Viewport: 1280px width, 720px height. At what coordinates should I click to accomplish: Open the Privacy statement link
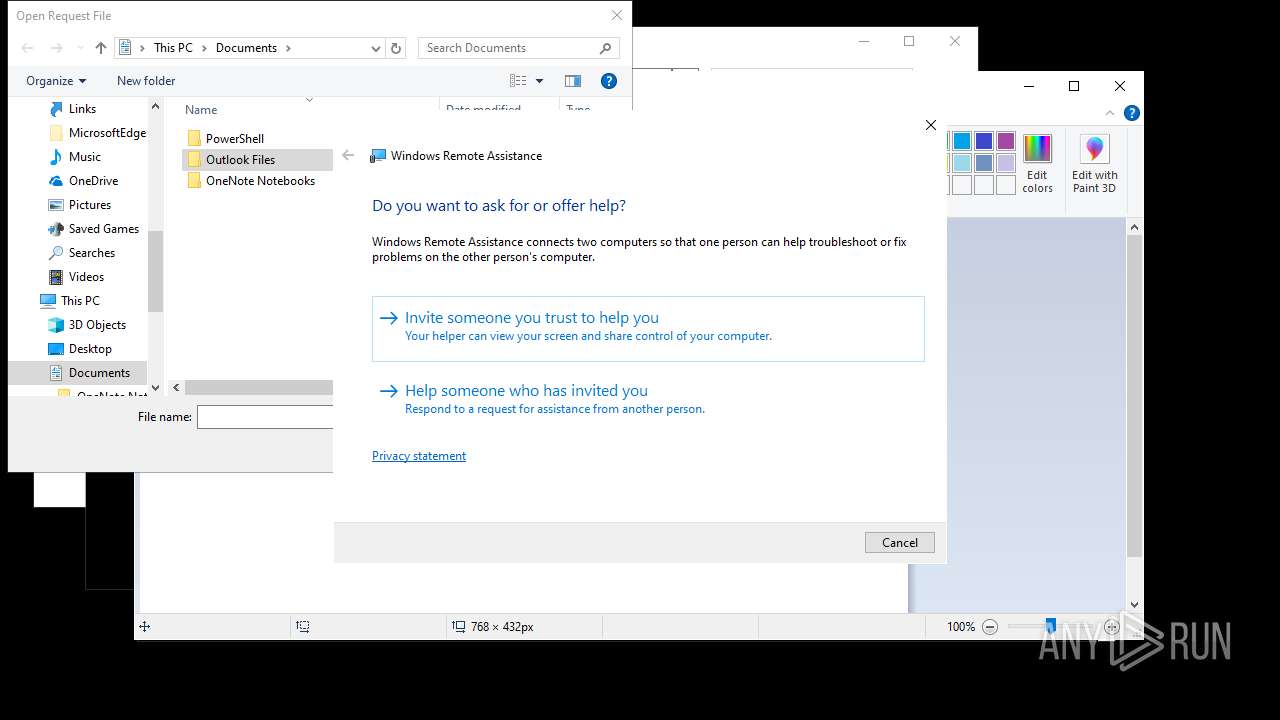[x=419, y=456]
